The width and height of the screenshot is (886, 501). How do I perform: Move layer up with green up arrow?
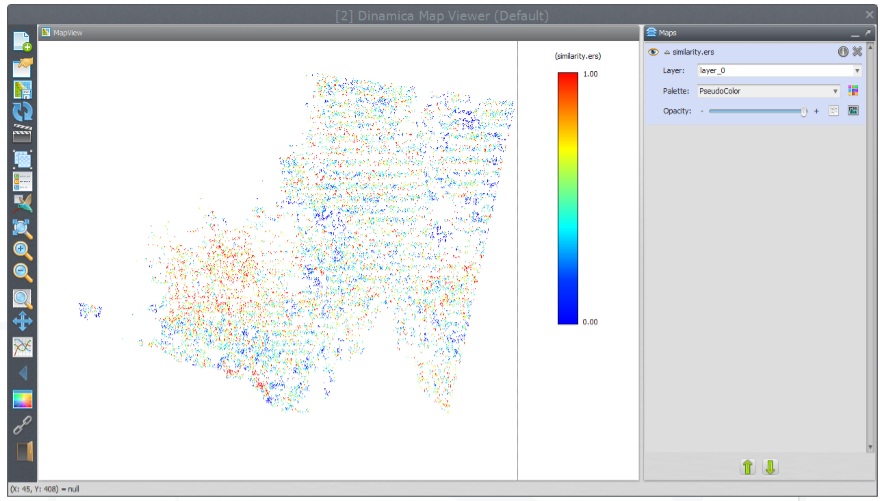[747, 466]
